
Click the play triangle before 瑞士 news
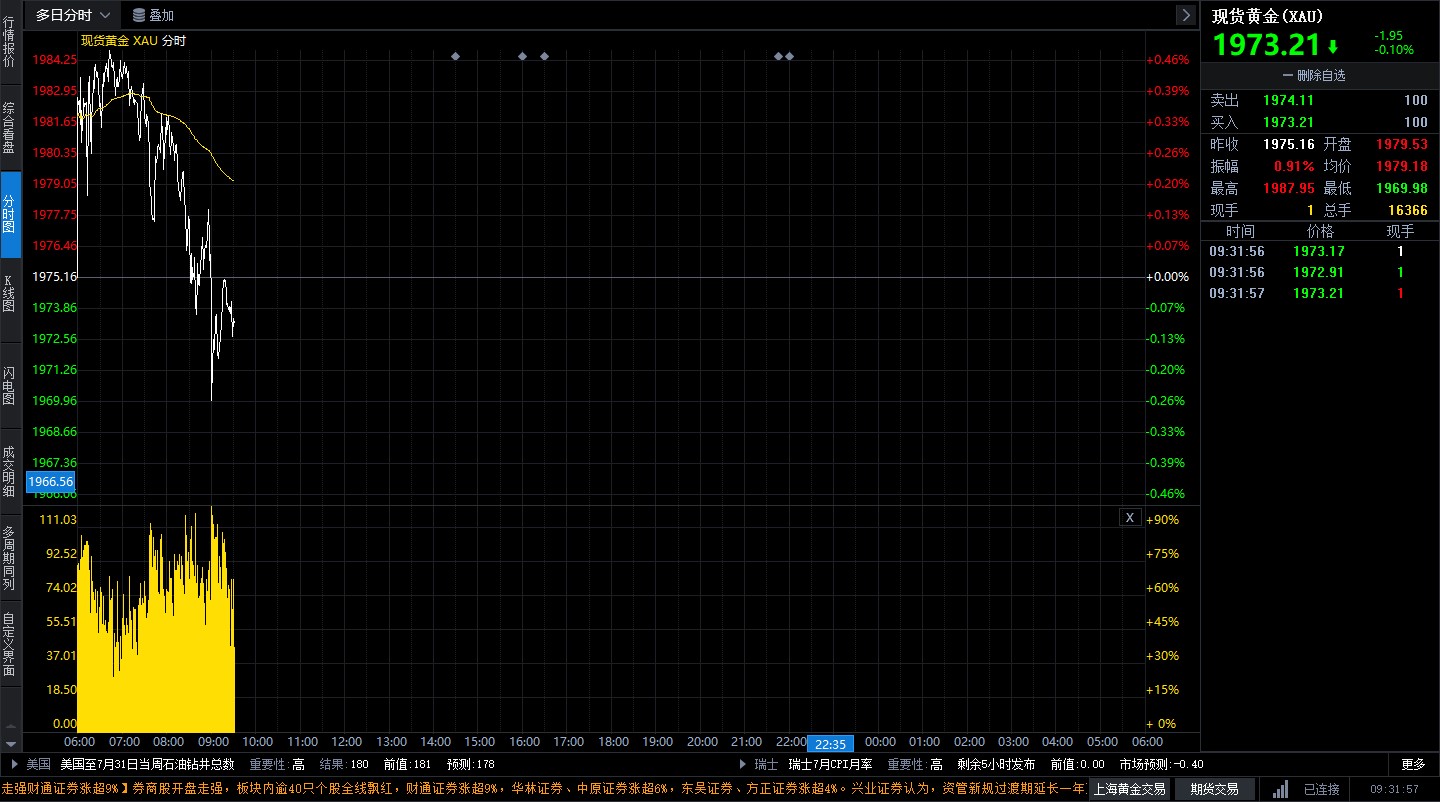coord(743,764)
